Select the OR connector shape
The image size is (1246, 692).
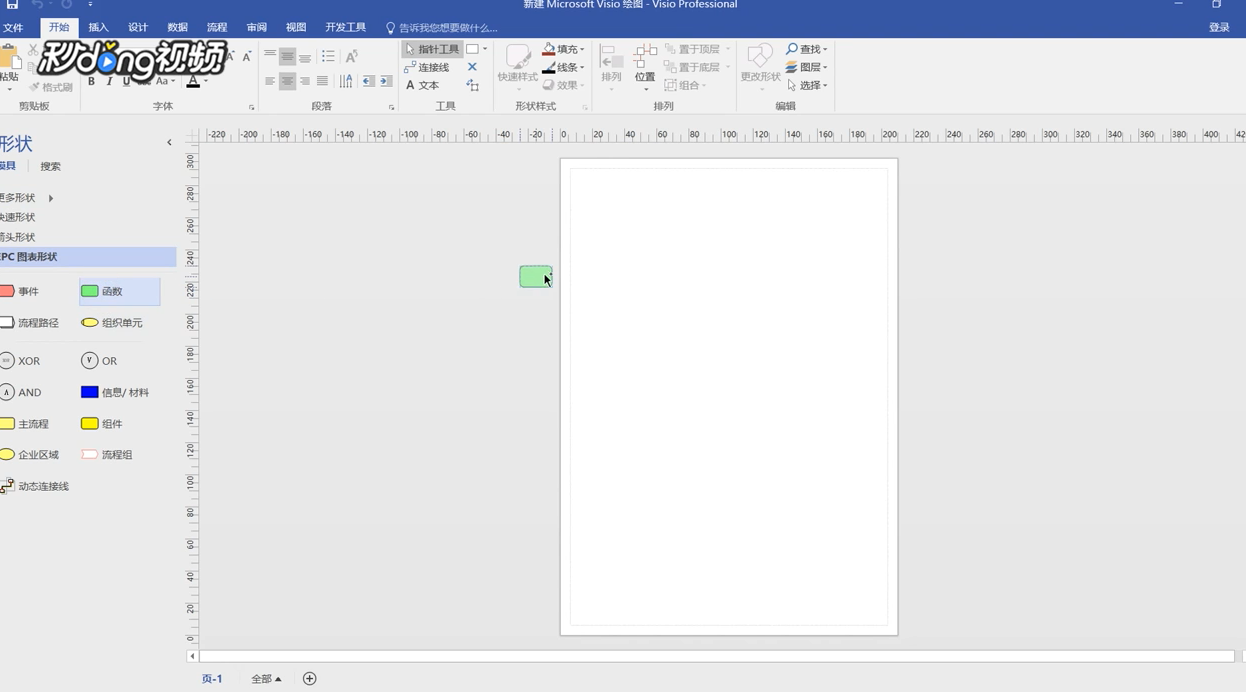point(100,361)
